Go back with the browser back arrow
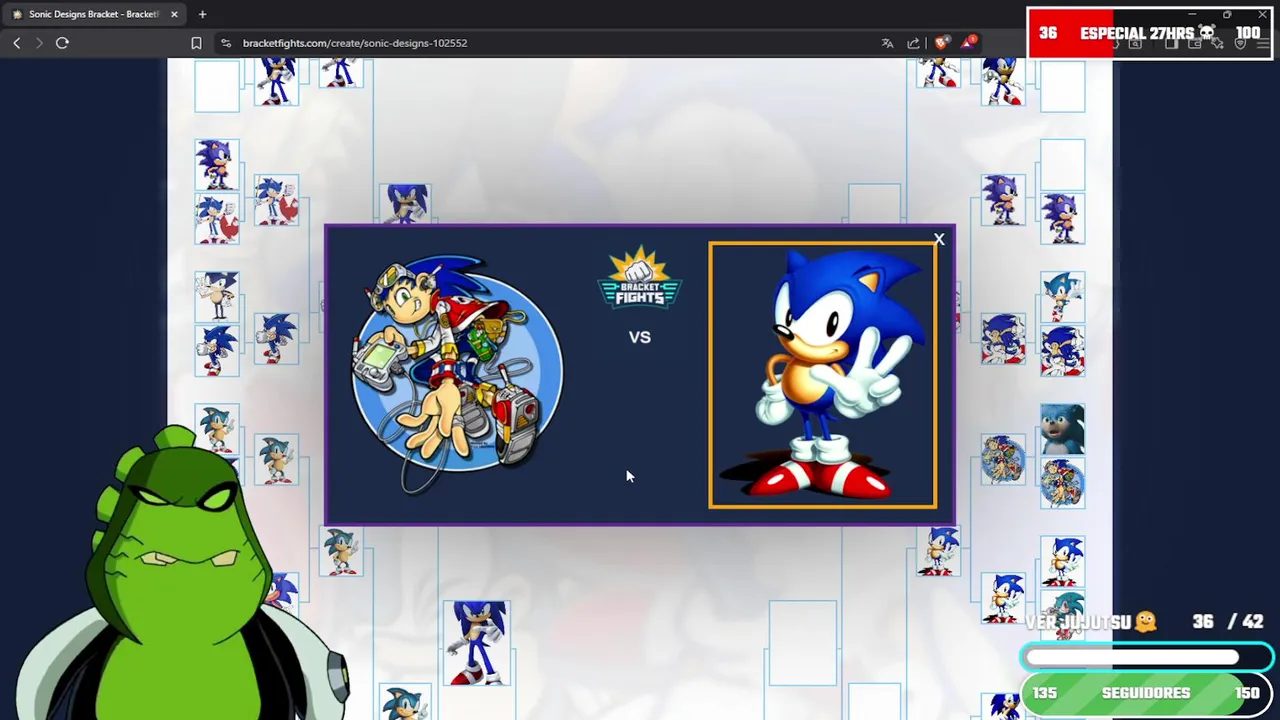 click(x=17, y=43)
